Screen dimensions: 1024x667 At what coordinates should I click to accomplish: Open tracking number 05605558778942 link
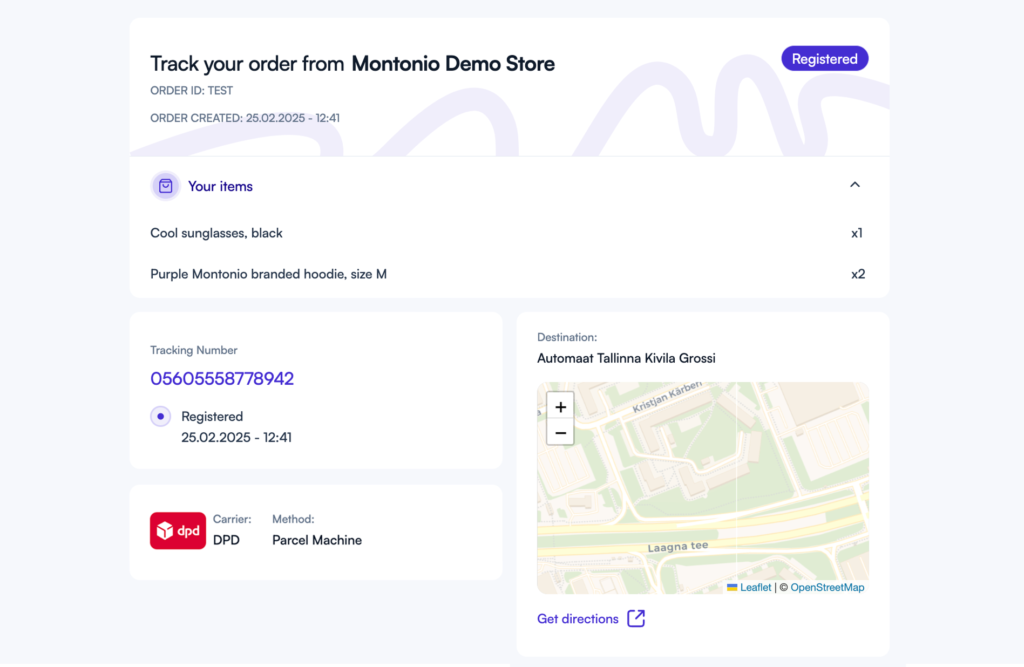pyautogui.click(x=222, y=378)
